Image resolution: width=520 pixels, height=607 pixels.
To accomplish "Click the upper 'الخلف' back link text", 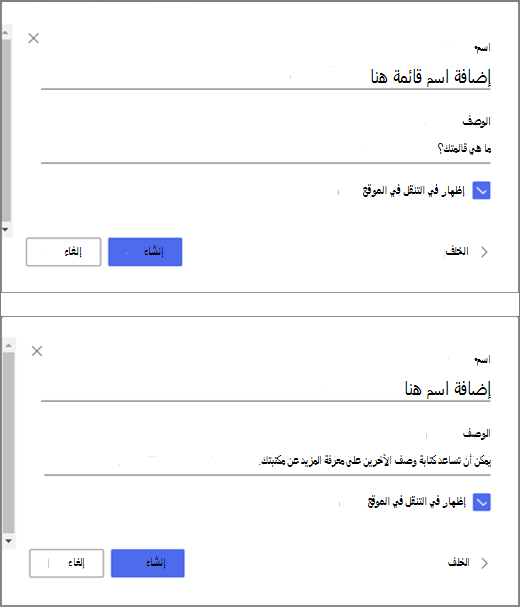I will coord(457,251).
